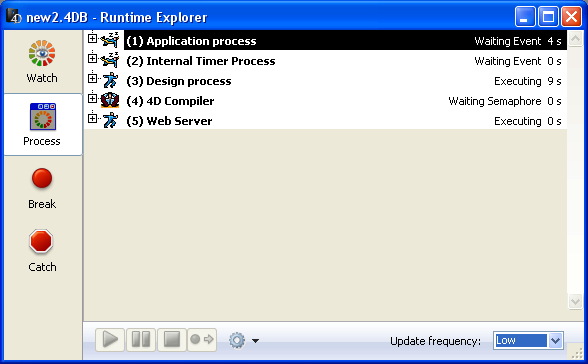The width and height of the screenshot is (588, 364).
Task: Open the gear action menu
Action: pyautogui.click(x=244, y=340)
